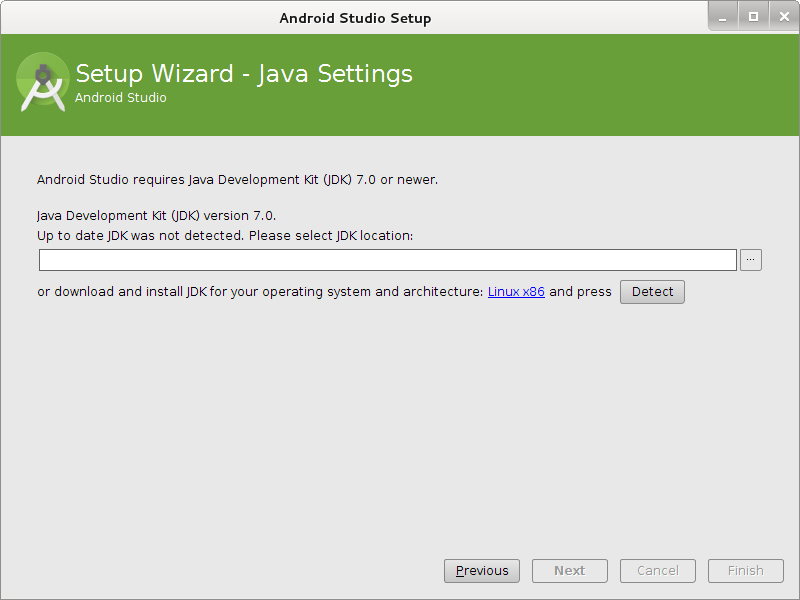Click the Detect button
The image size is (800, 600).
652,292
